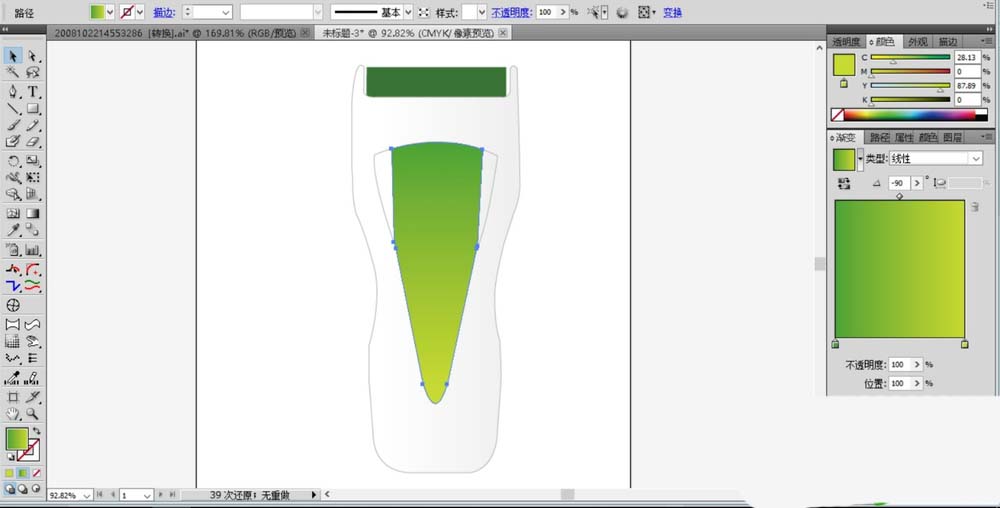The height and width of the screenshot is (508, 1000).
Task: Open the 样式 style dropdown
Action: point(482,12)
